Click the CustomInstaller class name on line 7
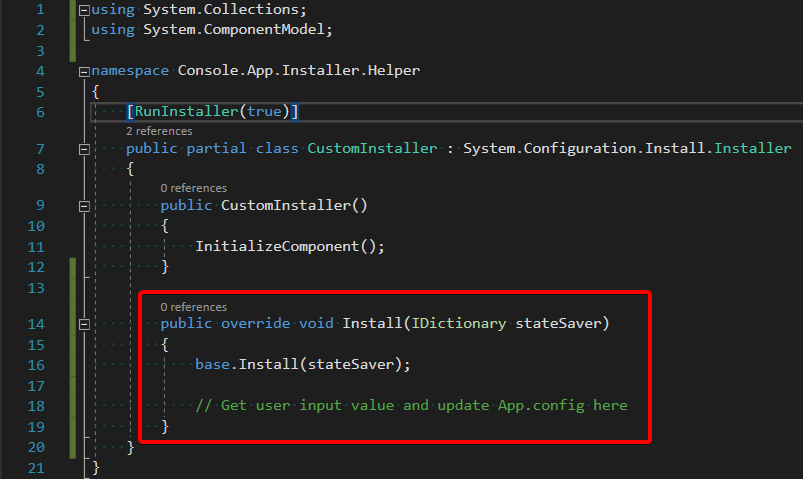Image resolution: width=803 pixels, height=479 pixels. pyautogui.click(x=372, y=148)
